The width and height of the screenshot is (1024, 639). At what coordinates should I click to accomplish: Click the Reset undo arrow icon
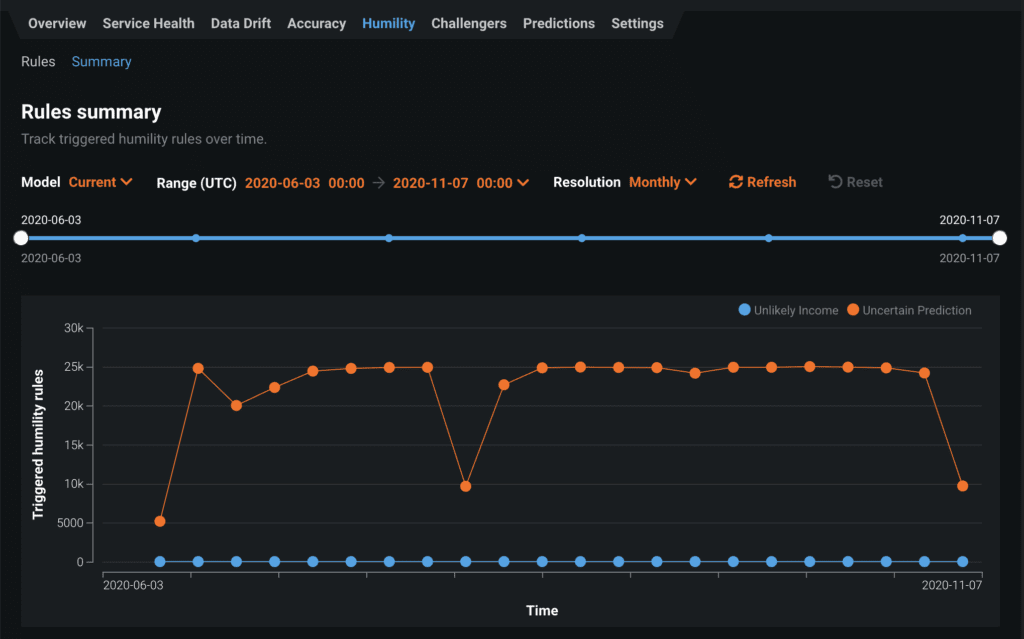coord(835,182)
